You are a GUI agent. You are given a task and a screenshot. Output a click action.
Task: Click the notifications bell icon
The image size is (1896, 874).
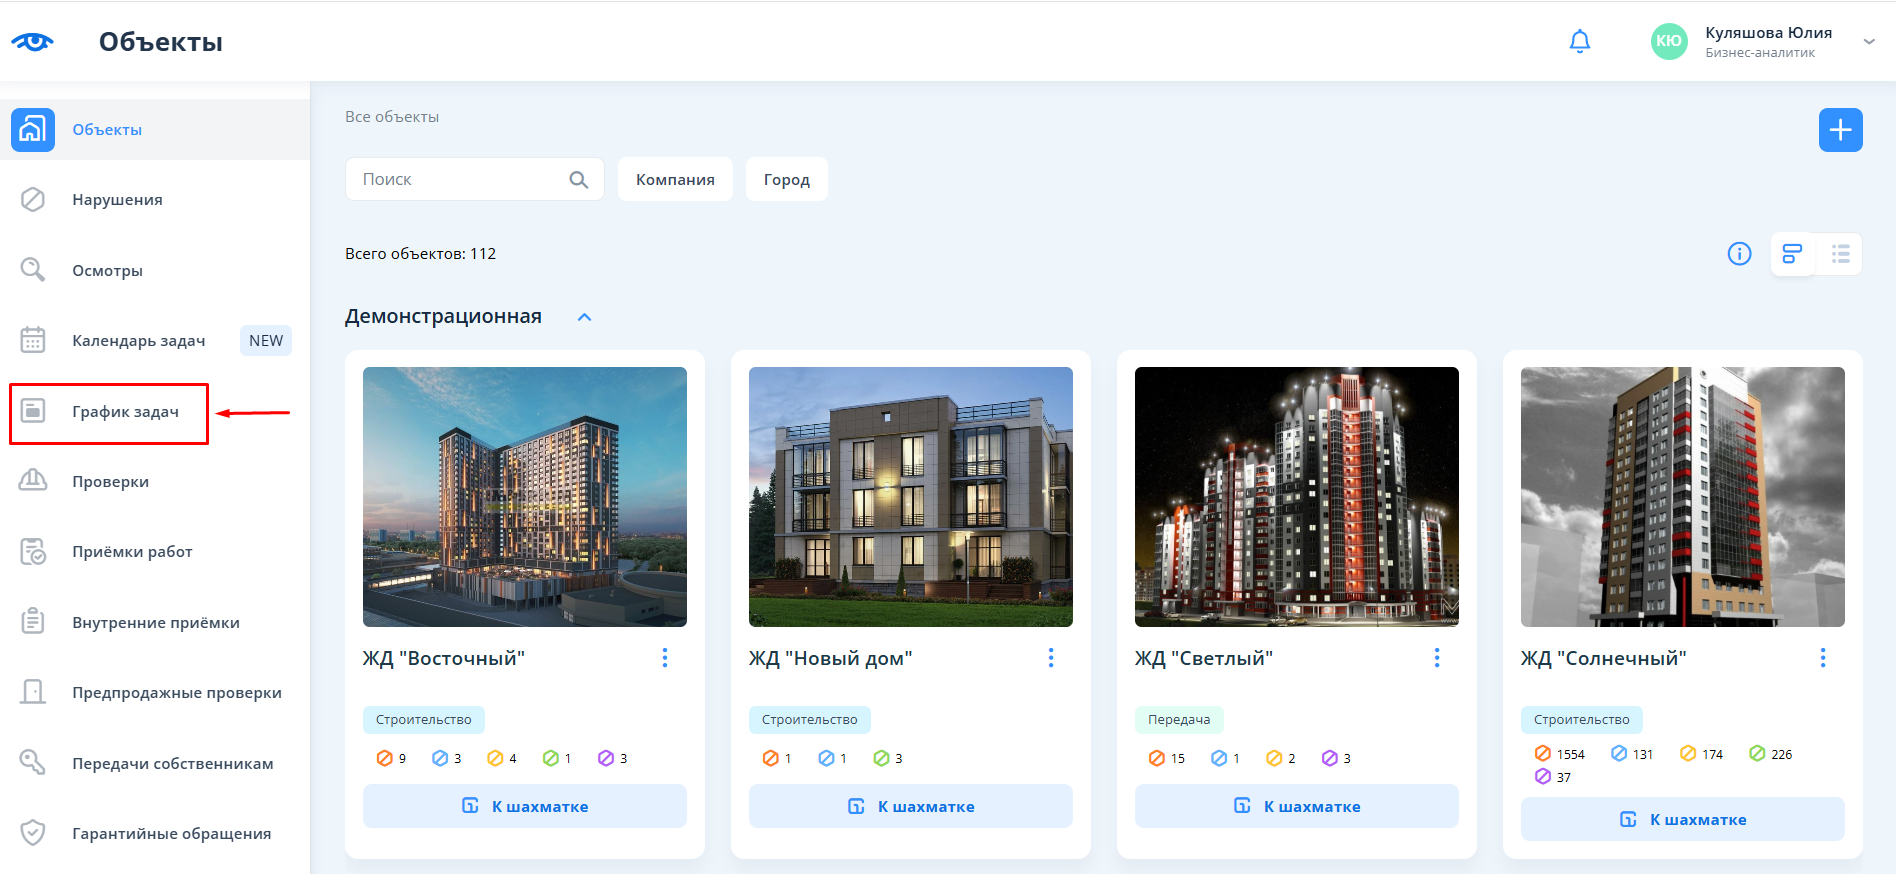pyautogui.click(x=1579, y=41)
